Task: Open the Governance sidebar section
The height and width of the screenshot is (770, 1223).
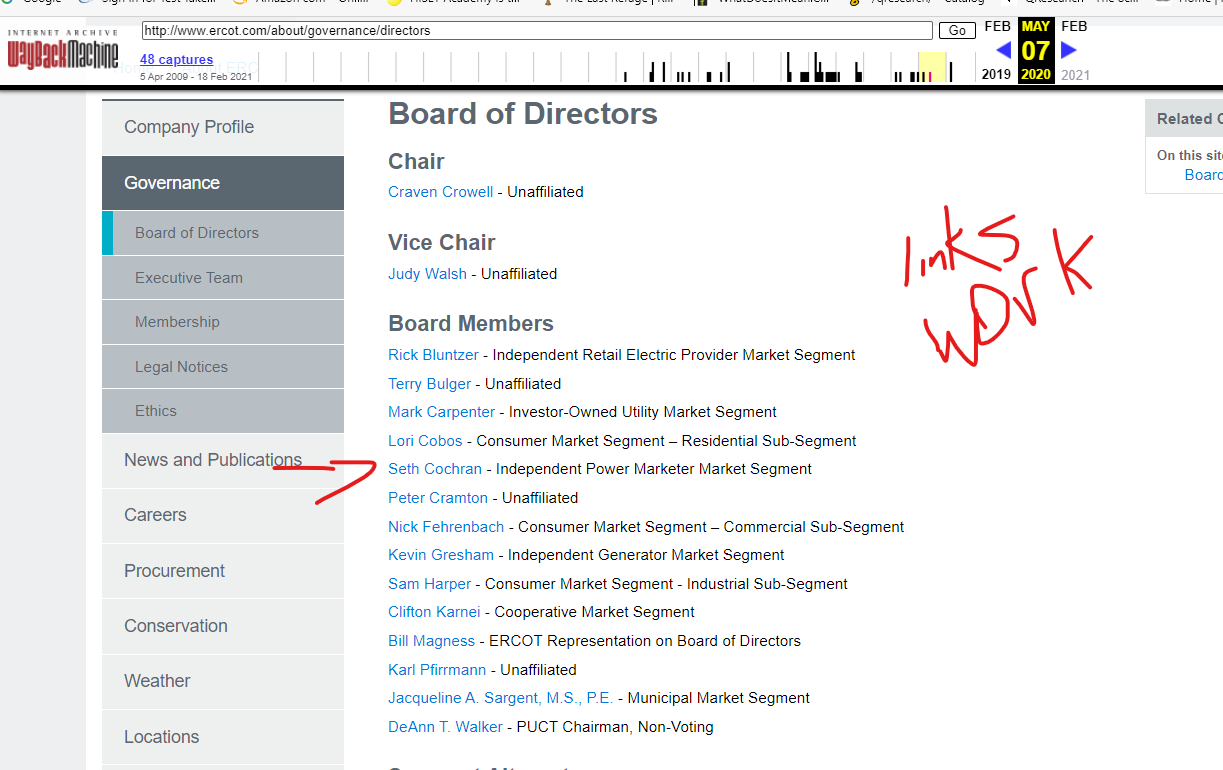Action: click(223, 183)
